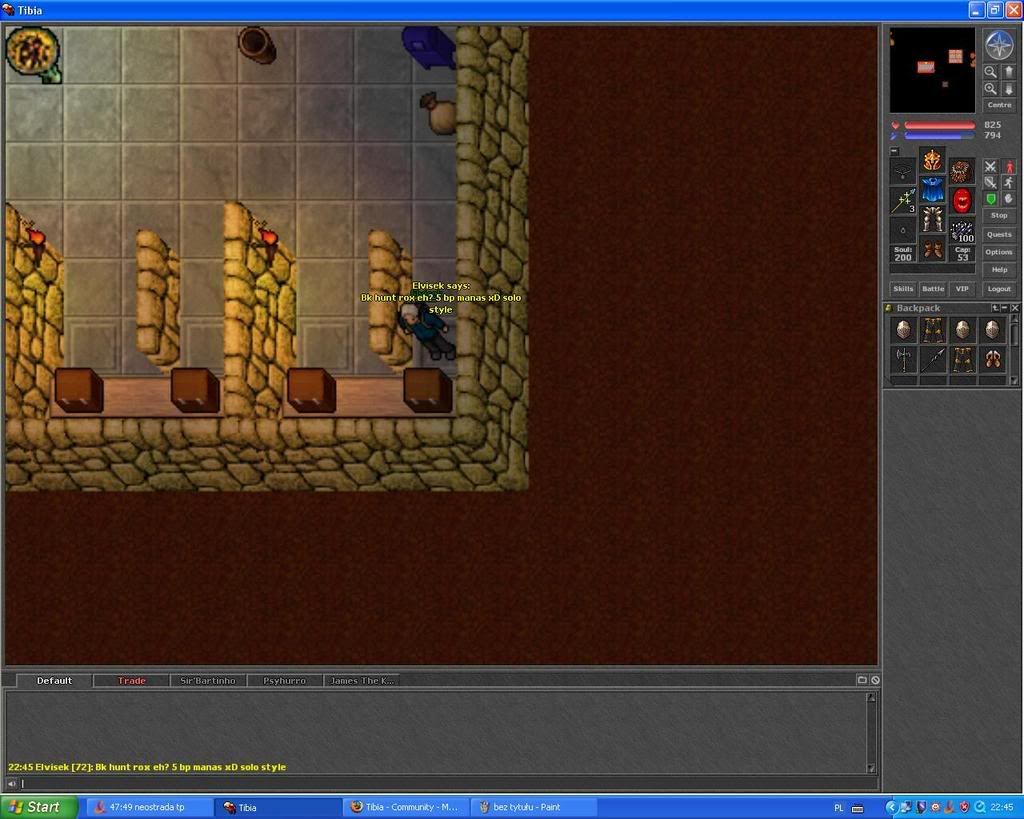Open the VIP list panel
The width and height of the screenshot is (1024, 819).
[962, 289]
